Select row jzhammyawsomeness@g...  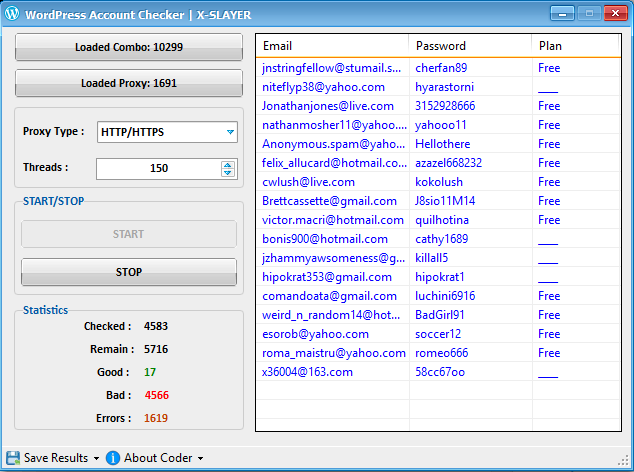tap(438, 258)
